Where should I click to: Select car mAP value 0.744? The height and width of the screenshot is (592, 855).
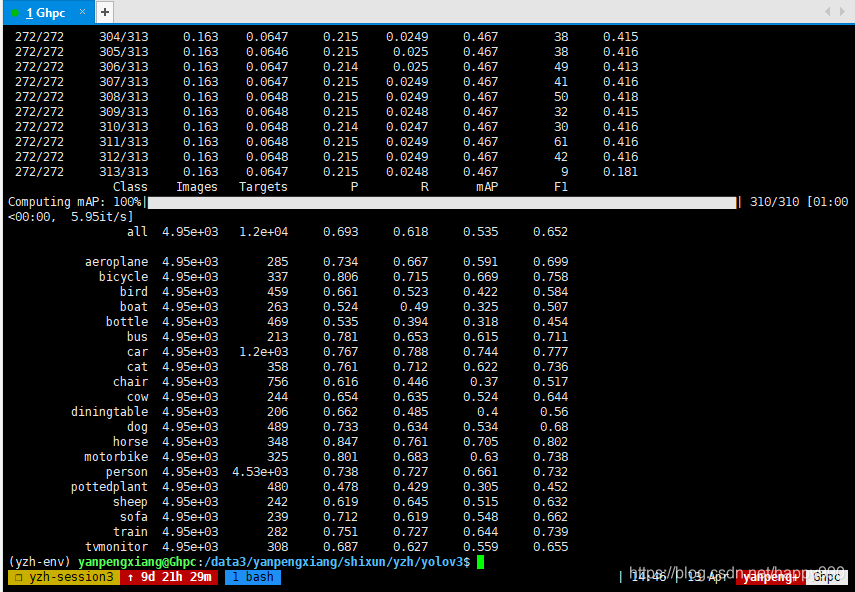point(480,352)
